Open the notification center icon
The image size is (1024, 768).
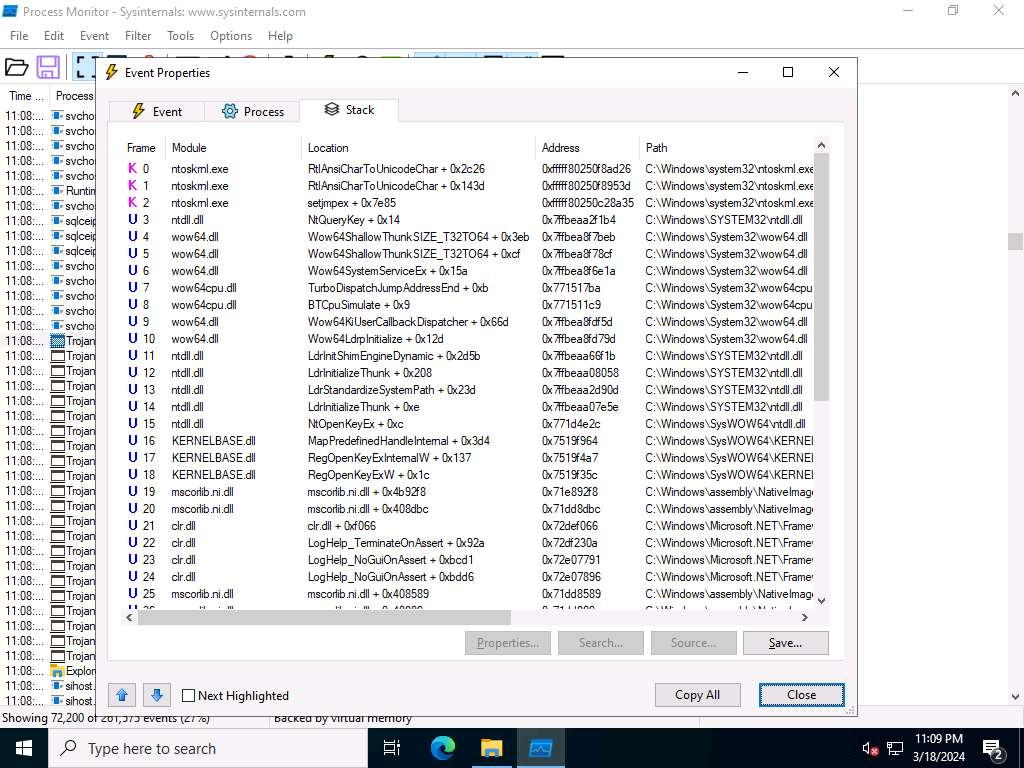tap(993, 748)
